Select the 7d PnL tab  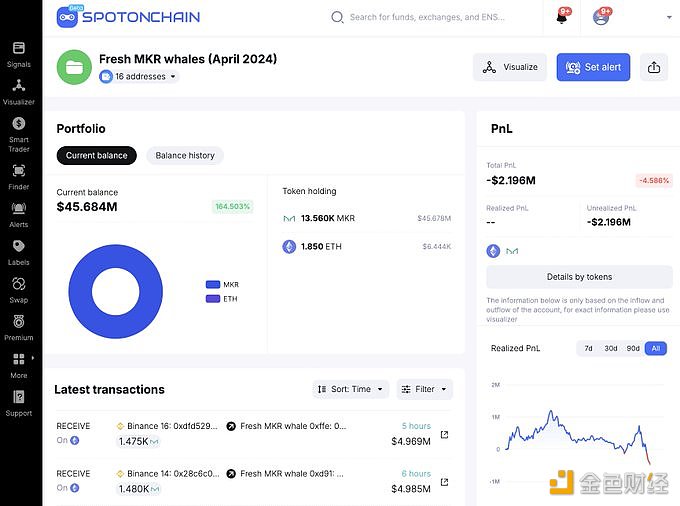point(588,348)
